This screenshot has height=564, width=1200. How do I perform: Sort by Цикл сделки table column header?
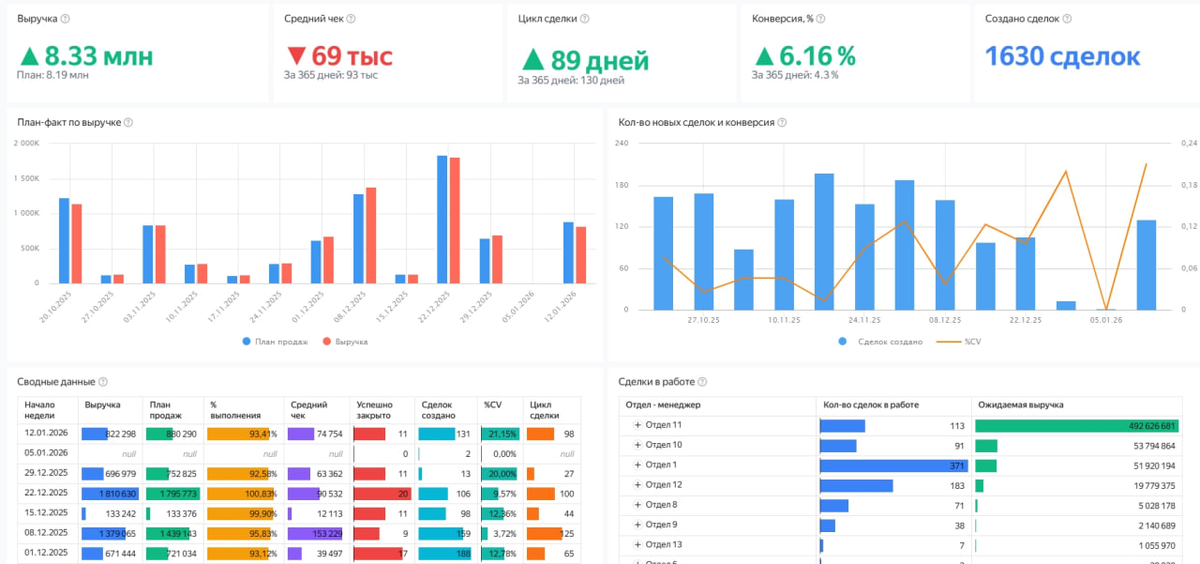(x=551, y=410)
